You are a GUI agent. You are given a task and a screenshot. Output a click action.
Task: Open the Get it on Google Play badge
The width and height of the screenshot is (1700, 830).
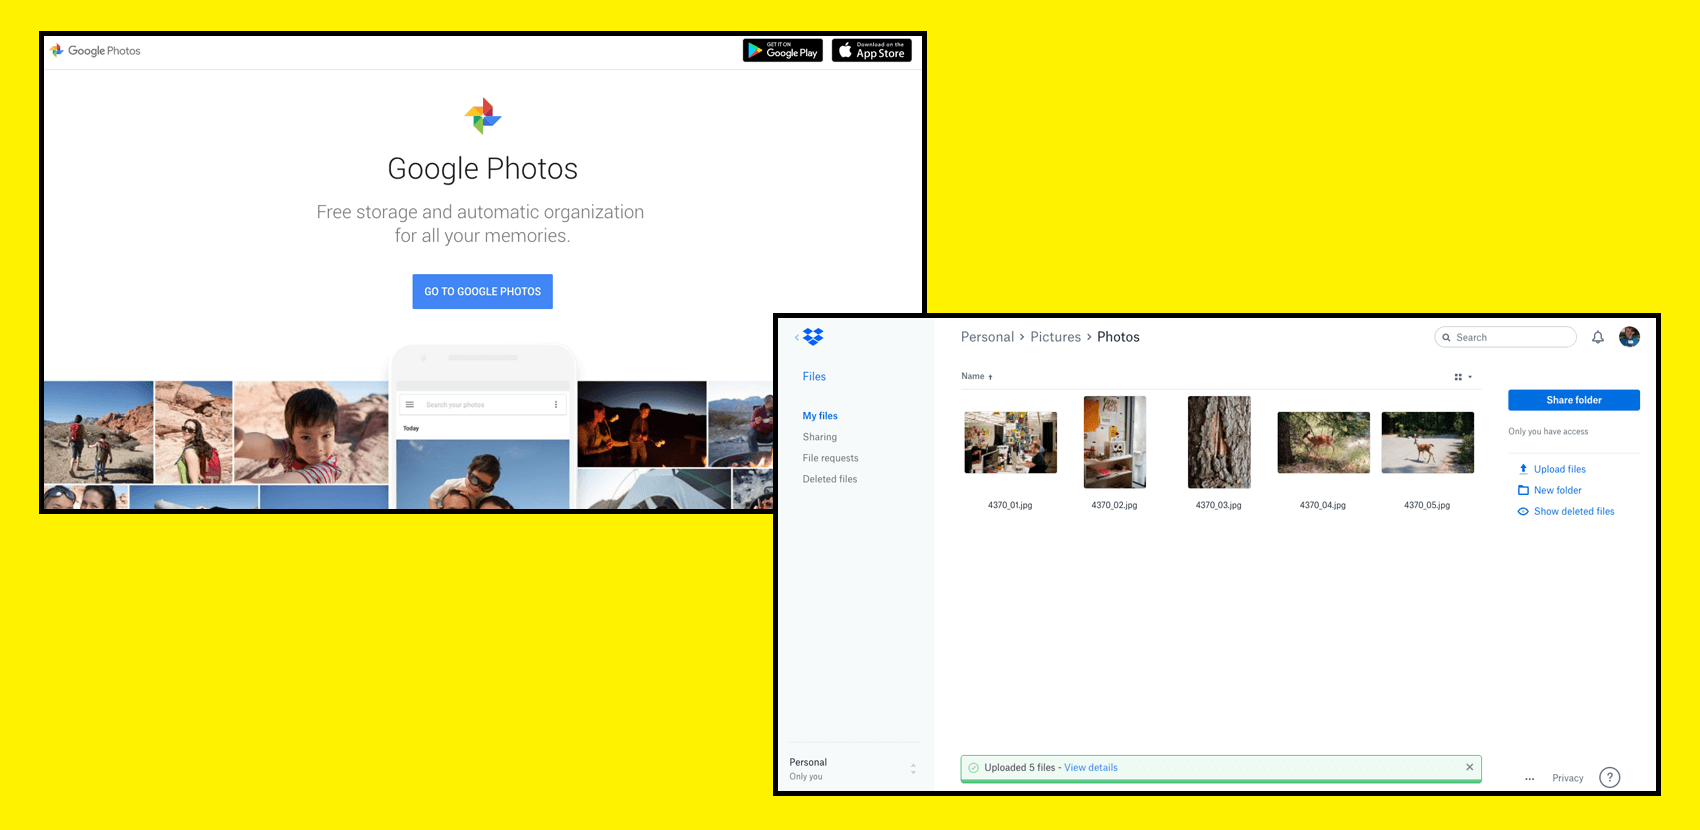pyautogui.click(x=782, y=50)
